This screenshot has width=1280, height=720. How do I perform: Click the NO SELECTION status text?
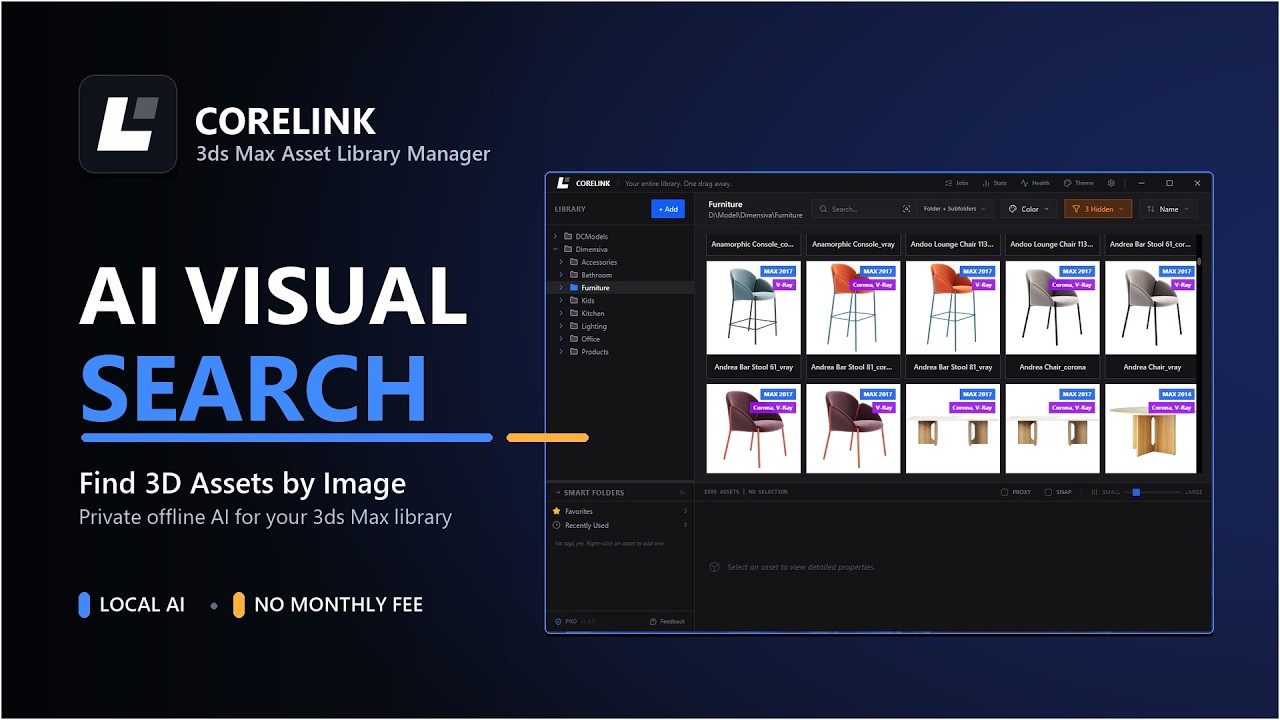(x=768, y=492)
